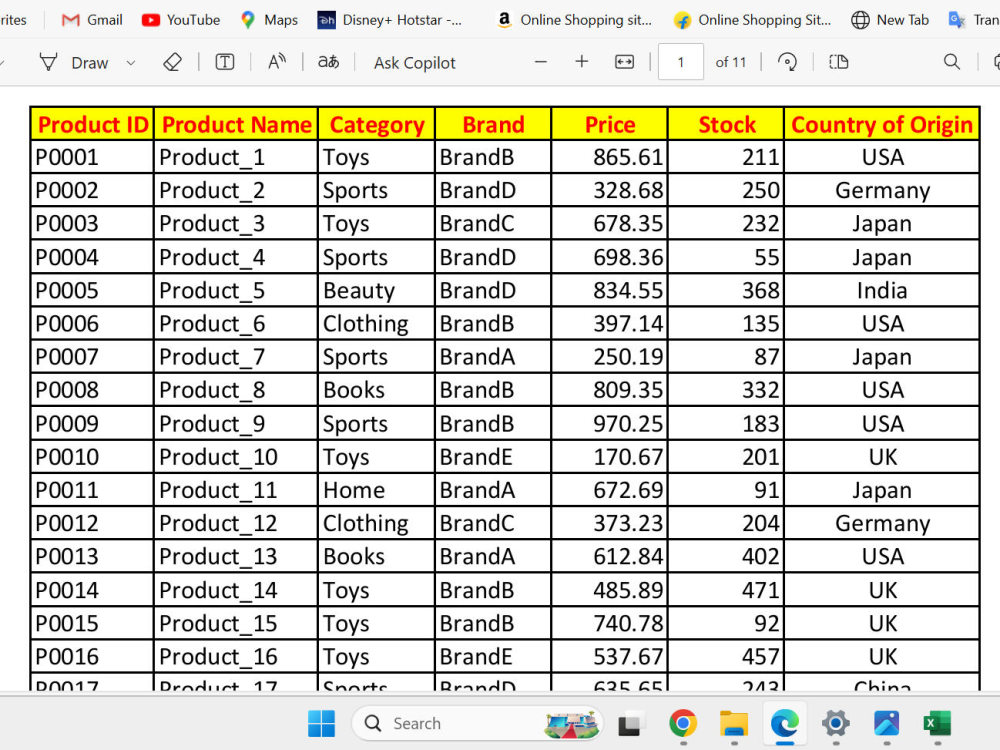Open Excel from taskbar

click(938, 723)
